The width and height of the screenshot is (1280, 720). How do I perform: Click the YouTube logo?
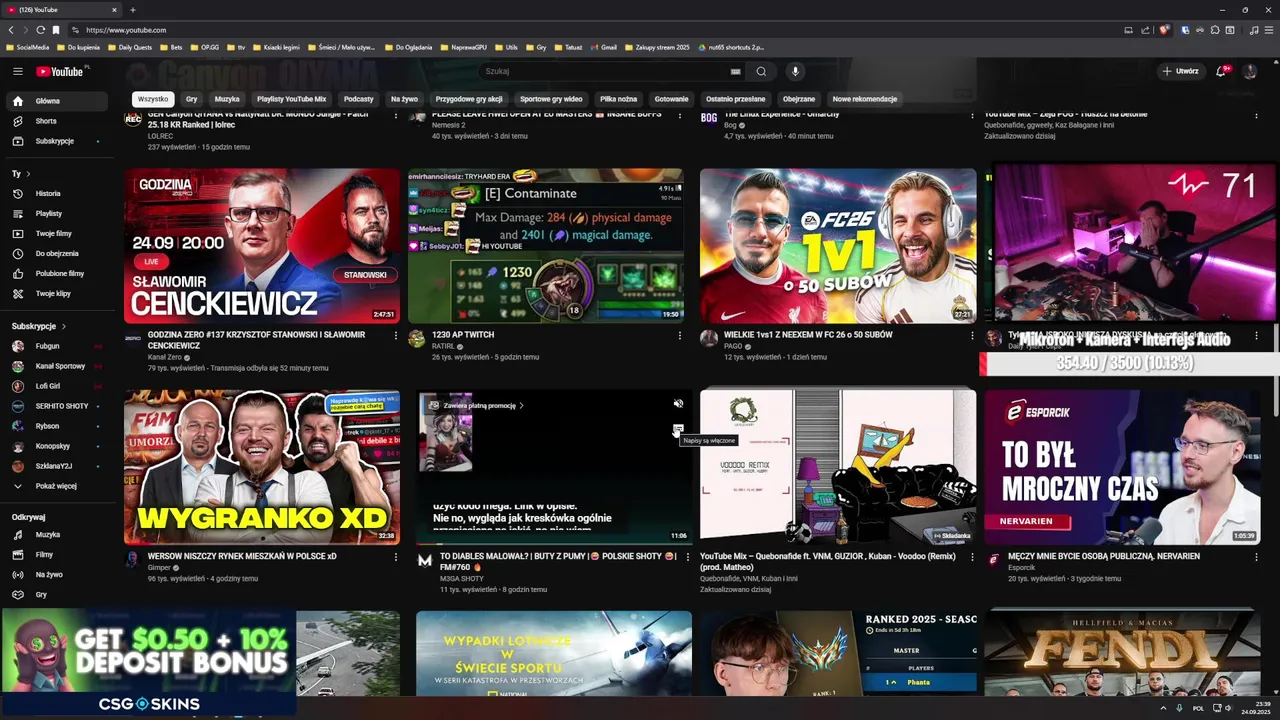[x=60, y=71]
